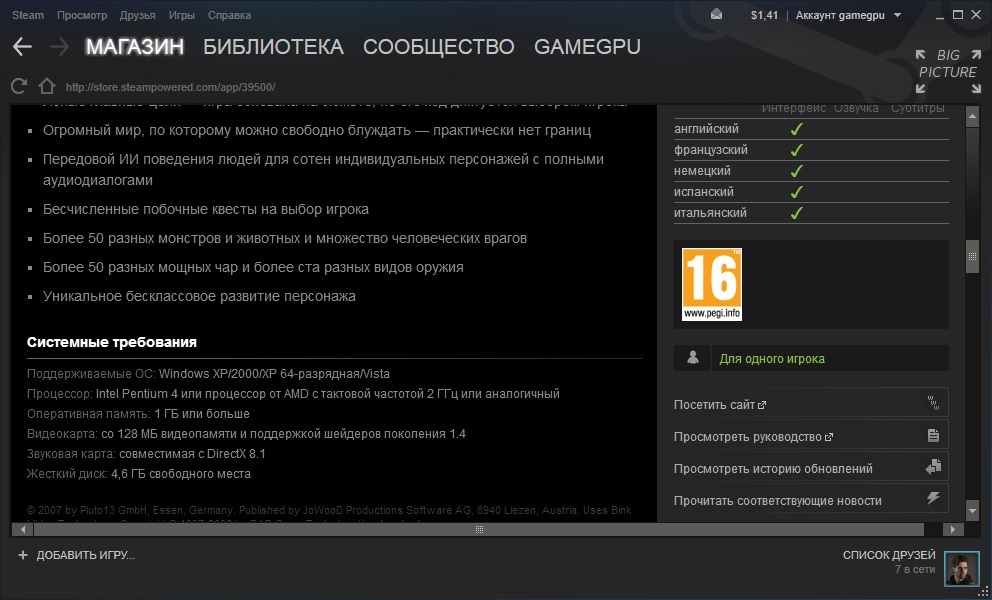Click the итальянский language row
992x600 pixels.
tap(811, 213)
